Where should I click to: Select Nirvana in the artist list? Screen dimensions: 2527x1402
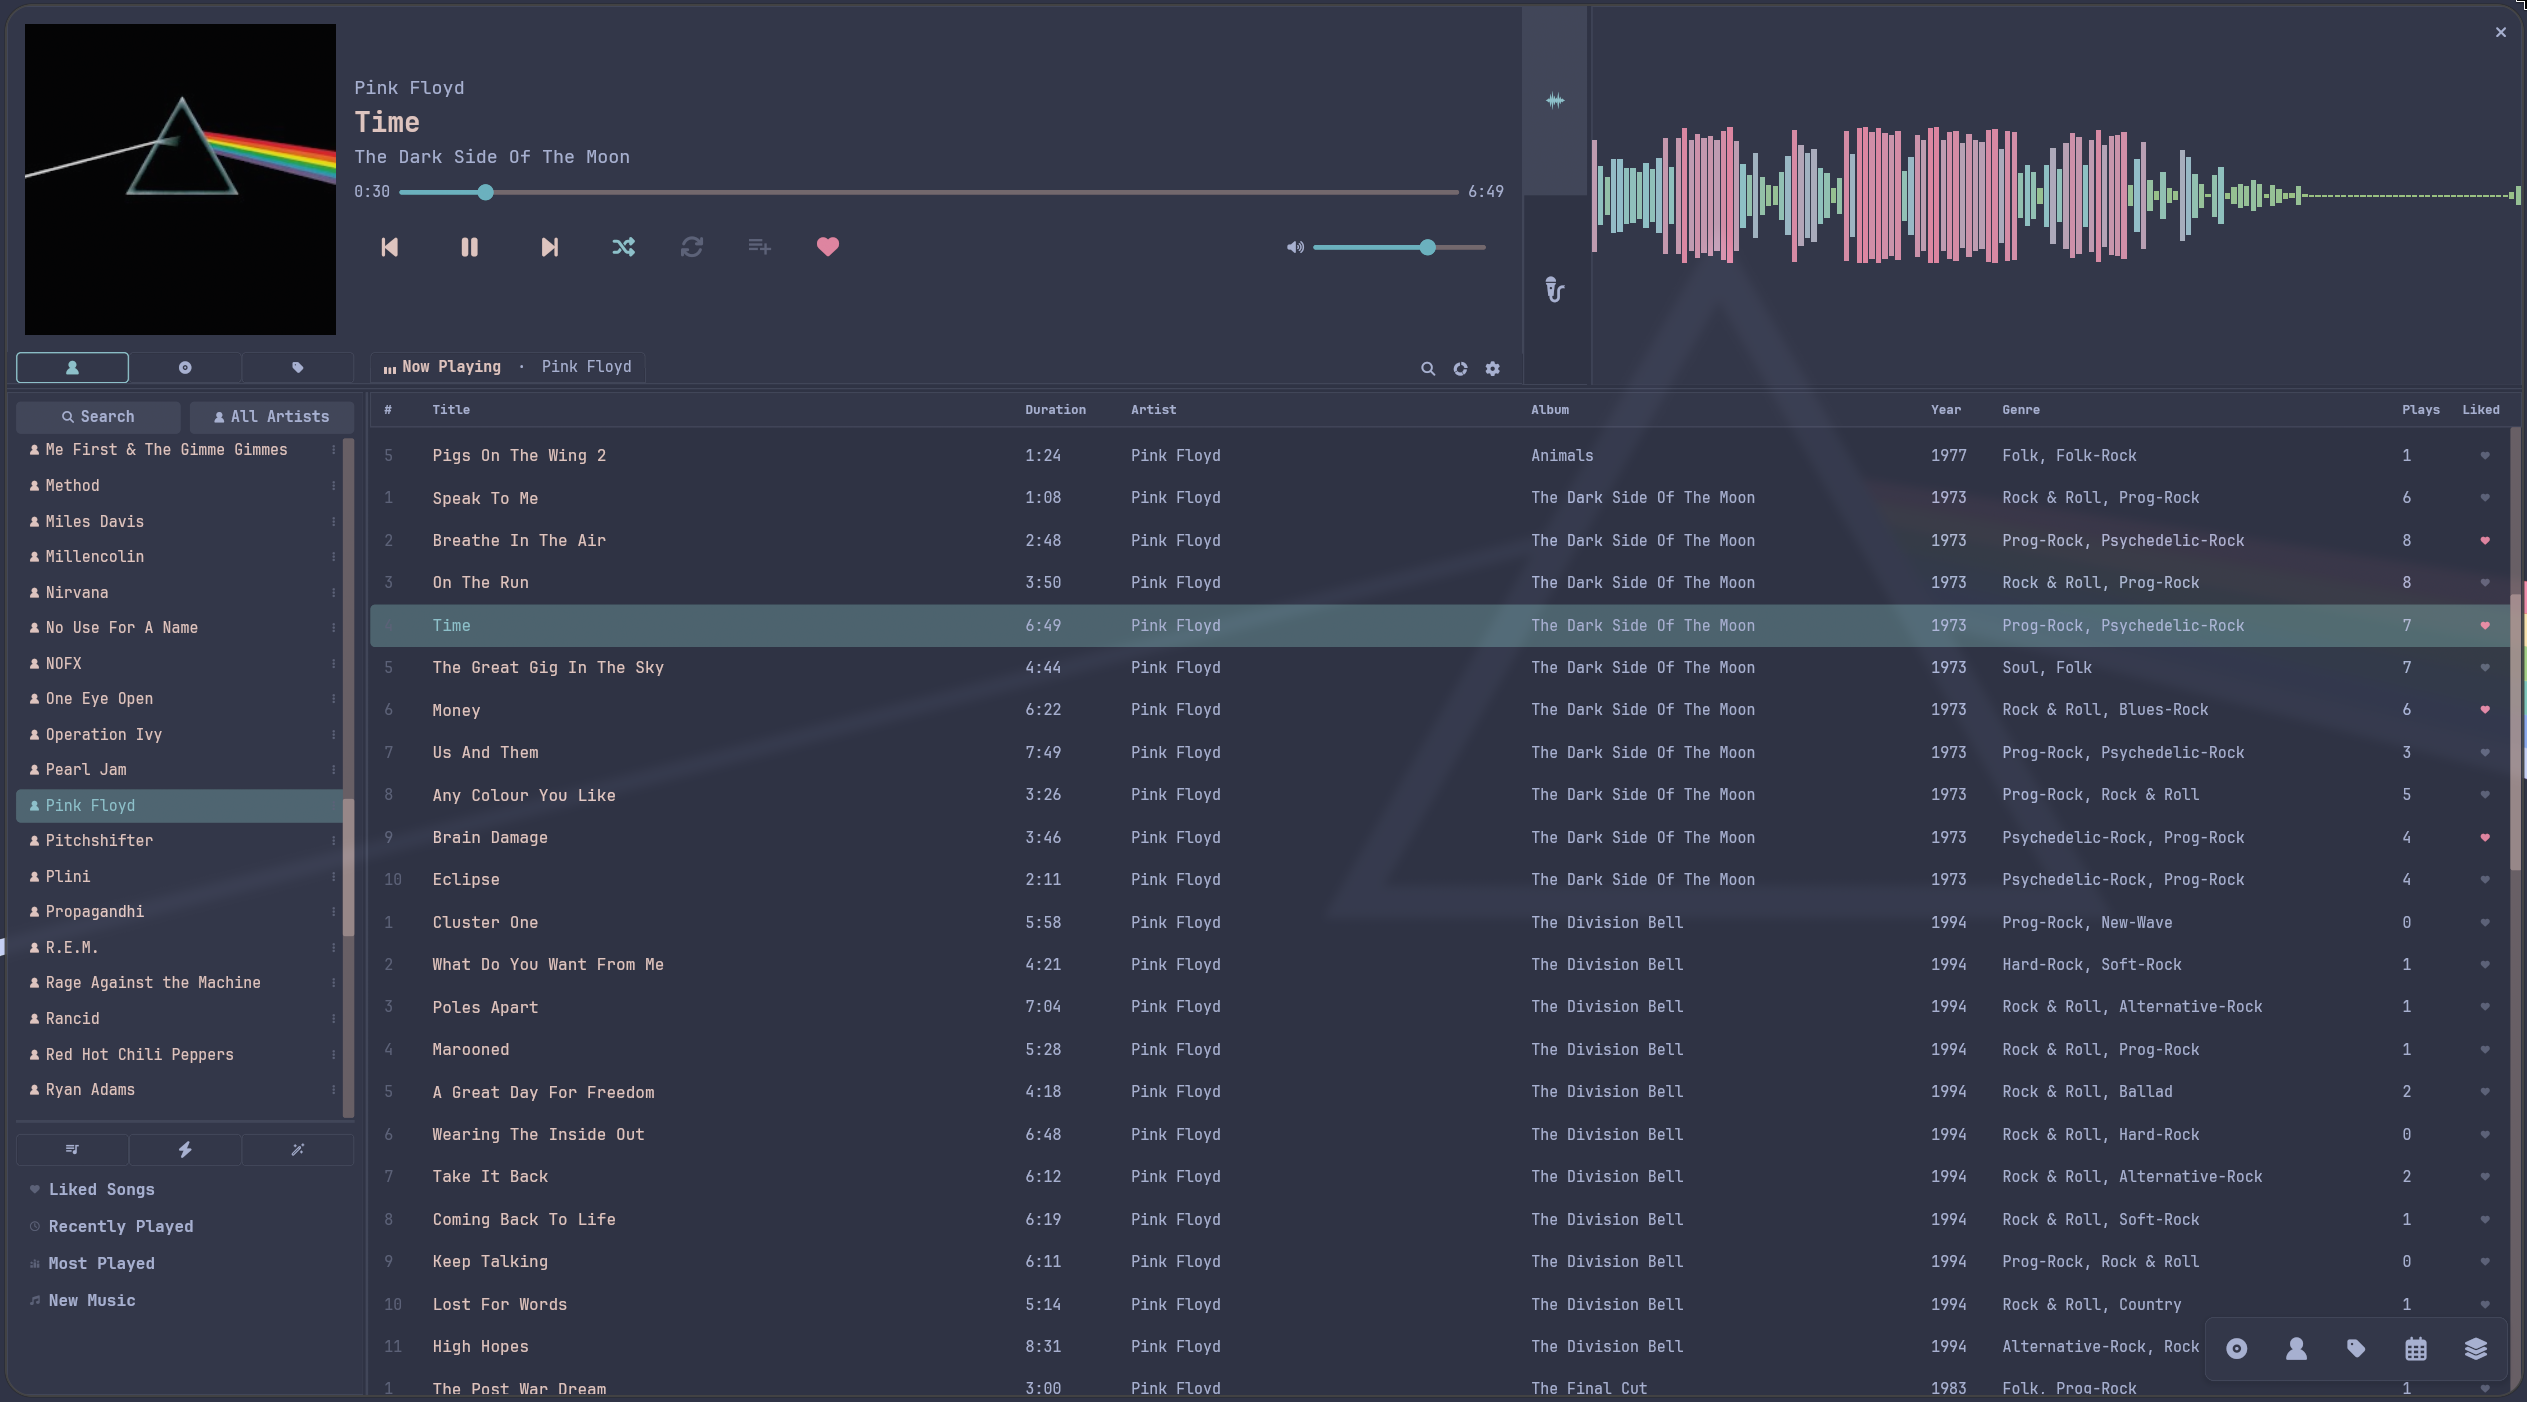(180, 592)
